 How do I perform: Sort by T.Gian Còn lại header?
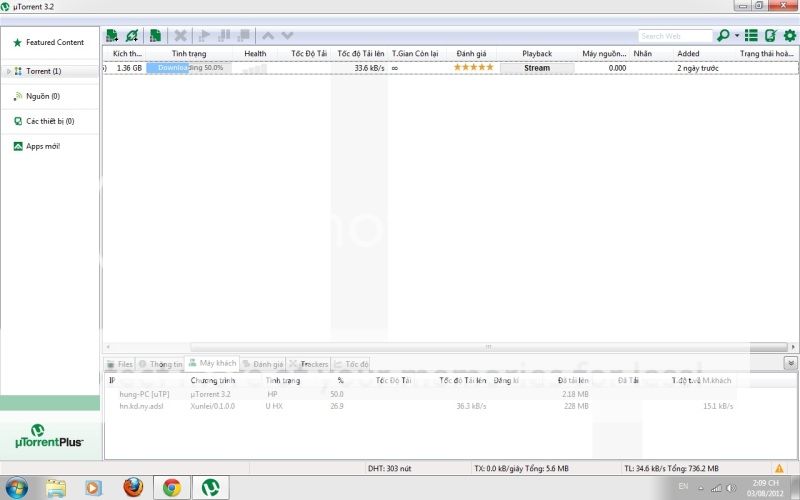click(x=415, y=54)
